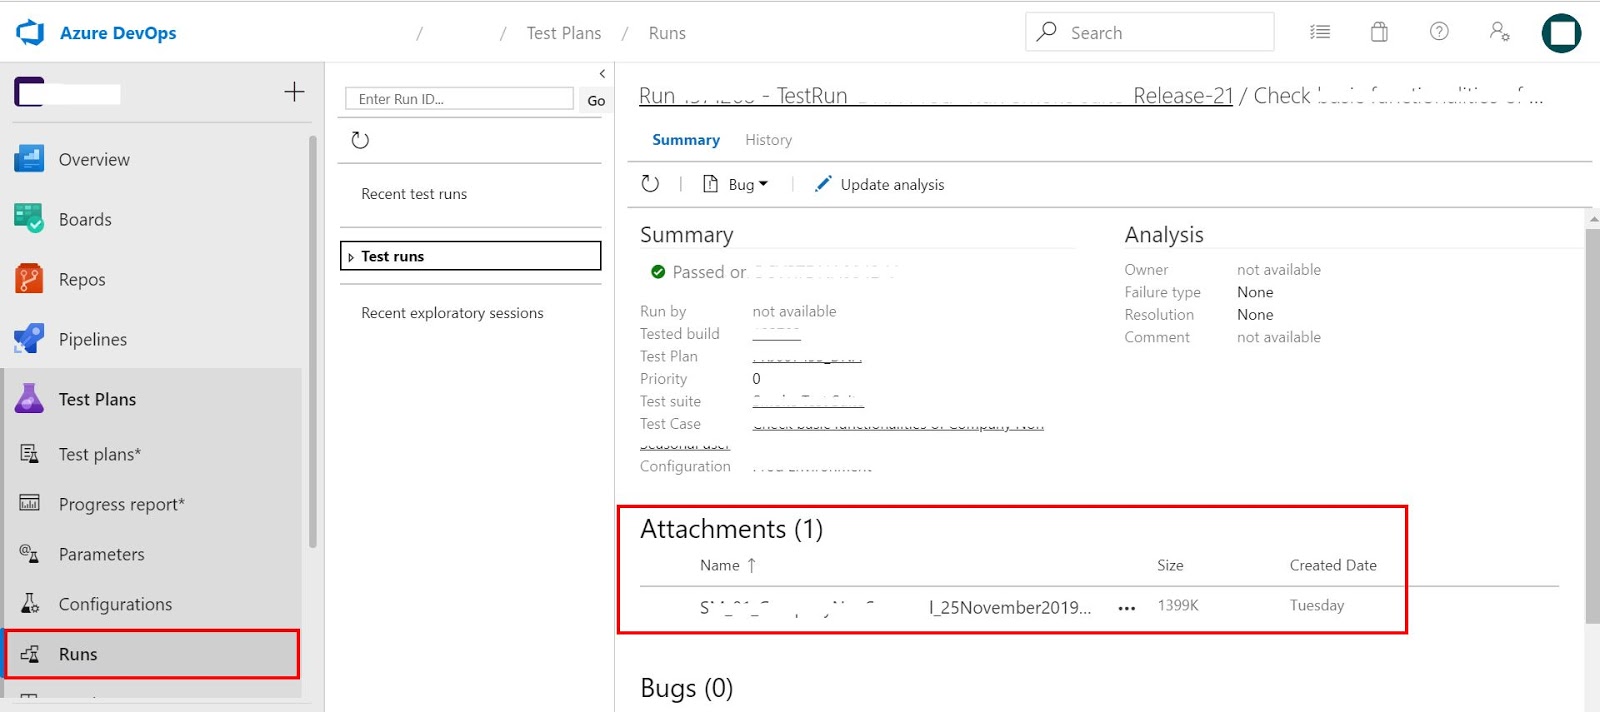Screen dimensions: 1600x712
Task: Open Parameters sub-item
Action: [x=101, y=554]
